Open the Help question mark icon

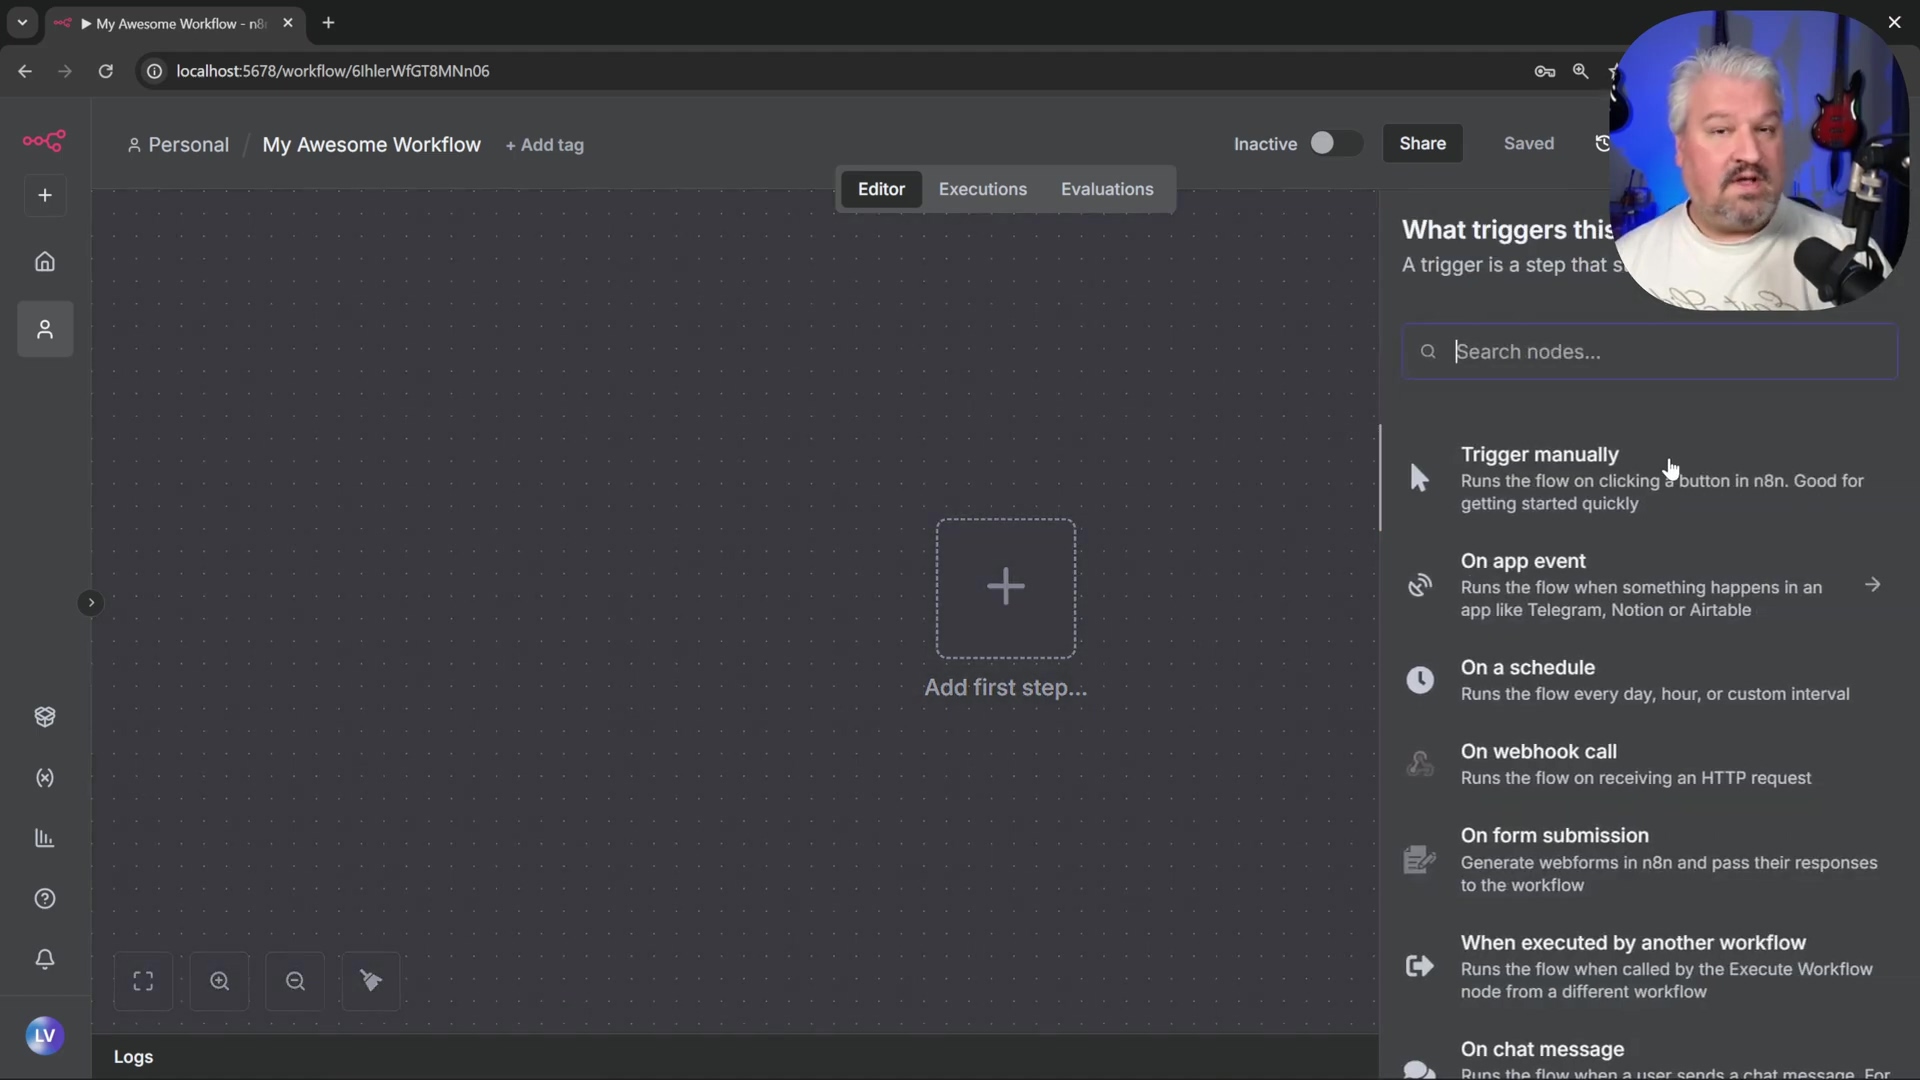coord(45,899)
